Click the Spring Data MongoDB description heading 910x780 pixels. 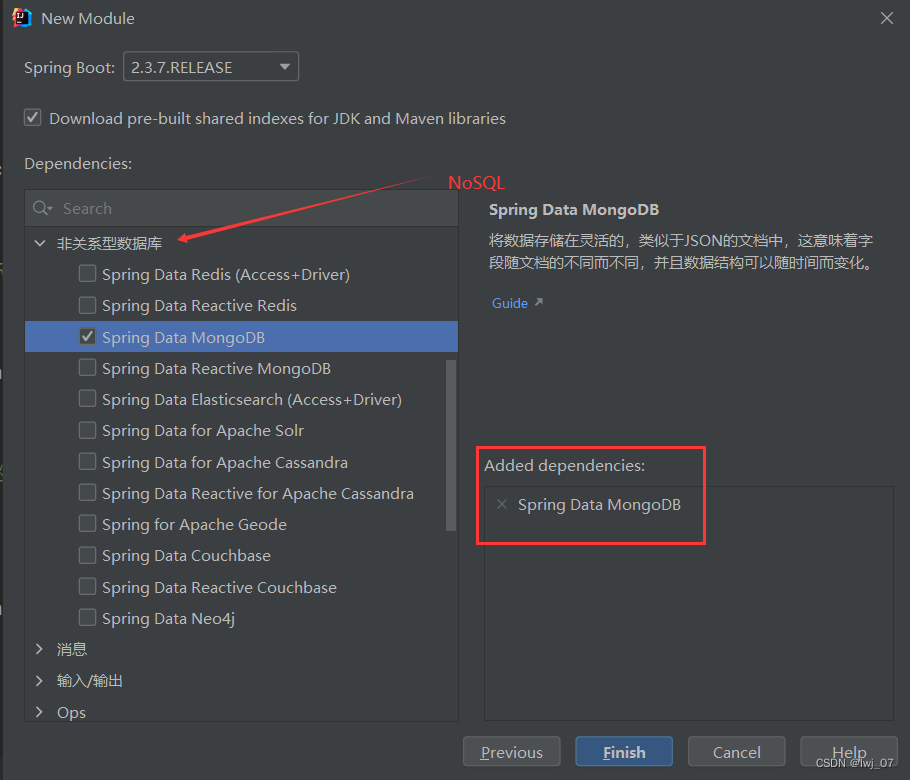573,210
